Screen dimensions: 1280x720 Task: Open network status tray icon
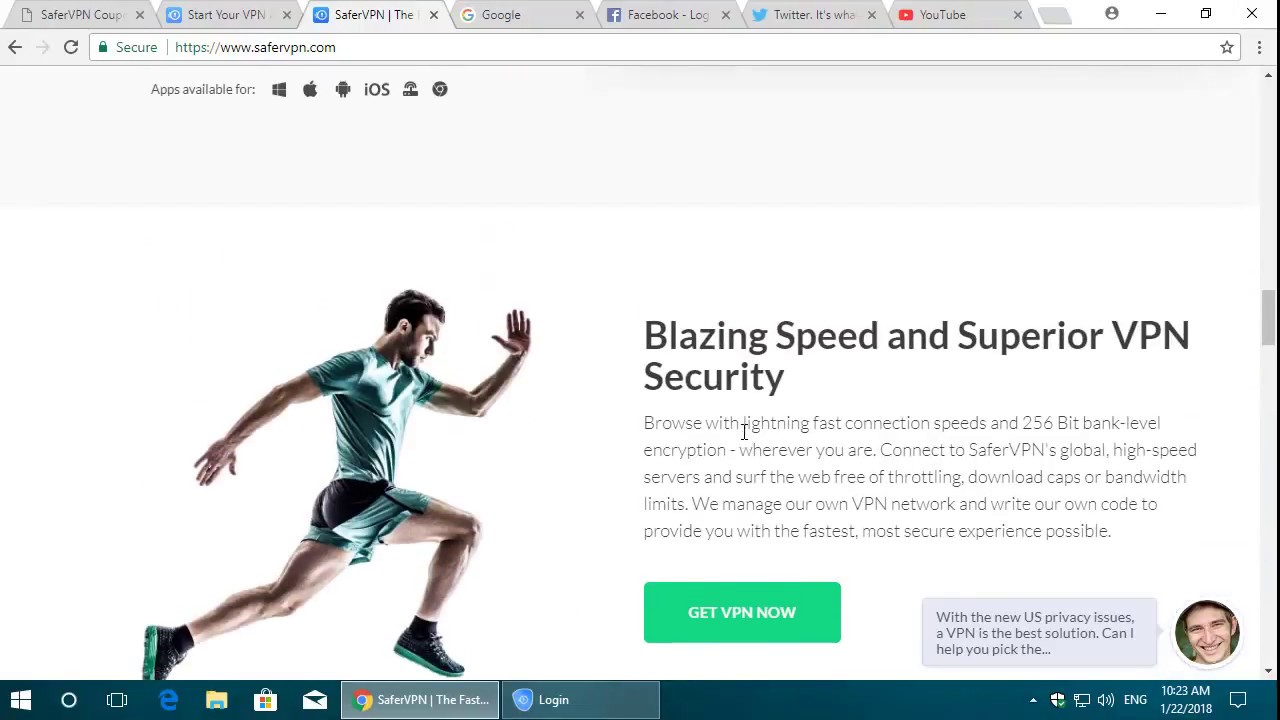pyautogui.click(x=1082, y=700)
